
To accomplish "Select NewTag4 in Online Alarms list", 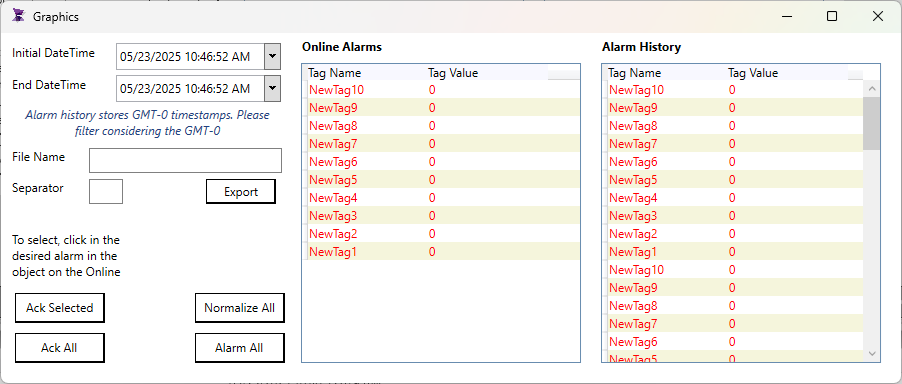I will [x=441, y=198].
